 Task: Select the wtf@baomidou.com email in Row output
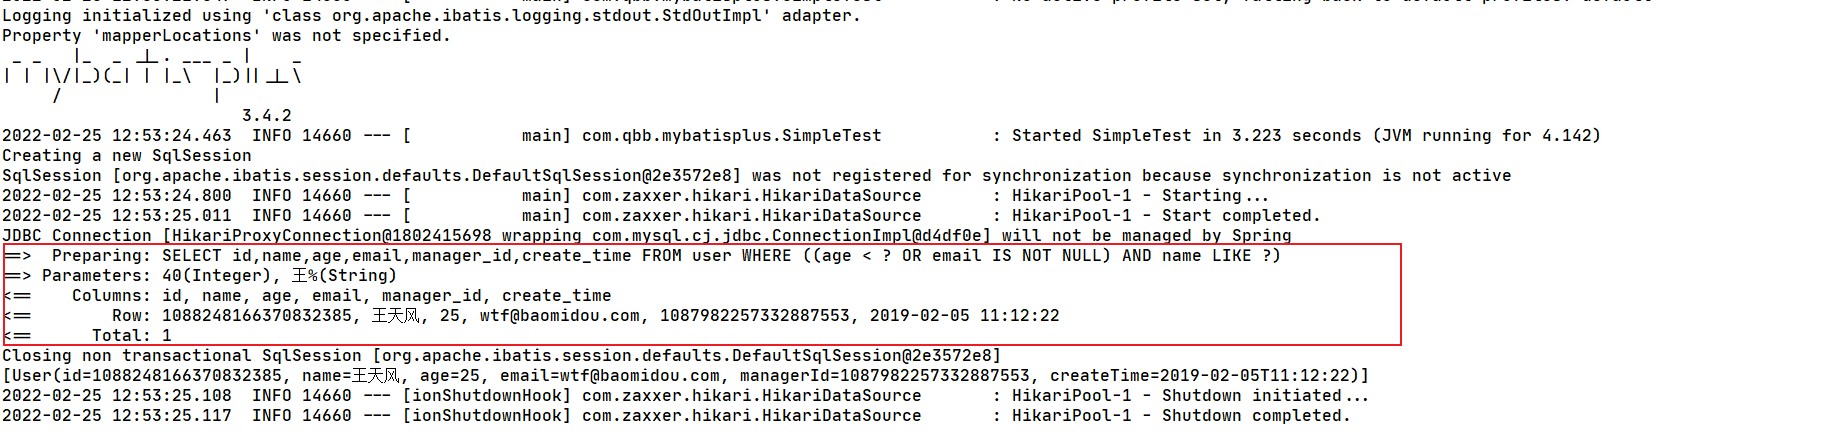(x=559, y=316)
